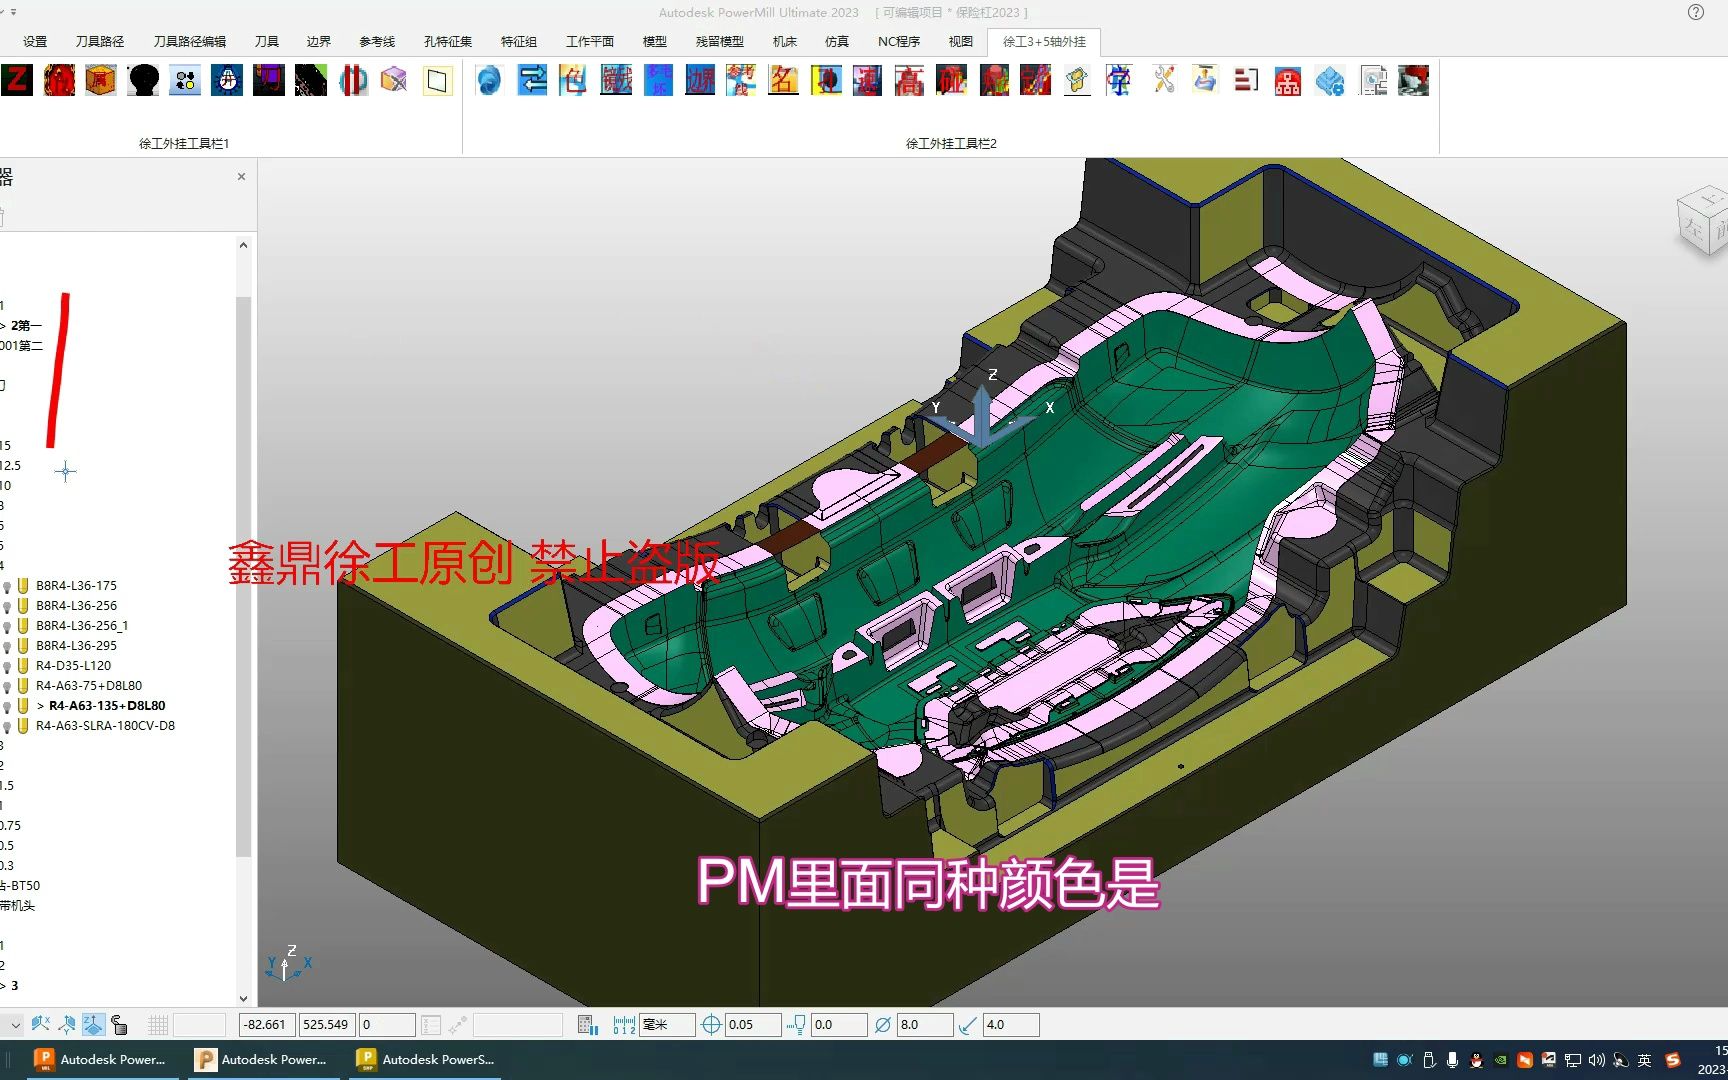Click the explorer scrollbar down arrow
Viewport: 1728px width, 1080px height.
click(243, 998)
